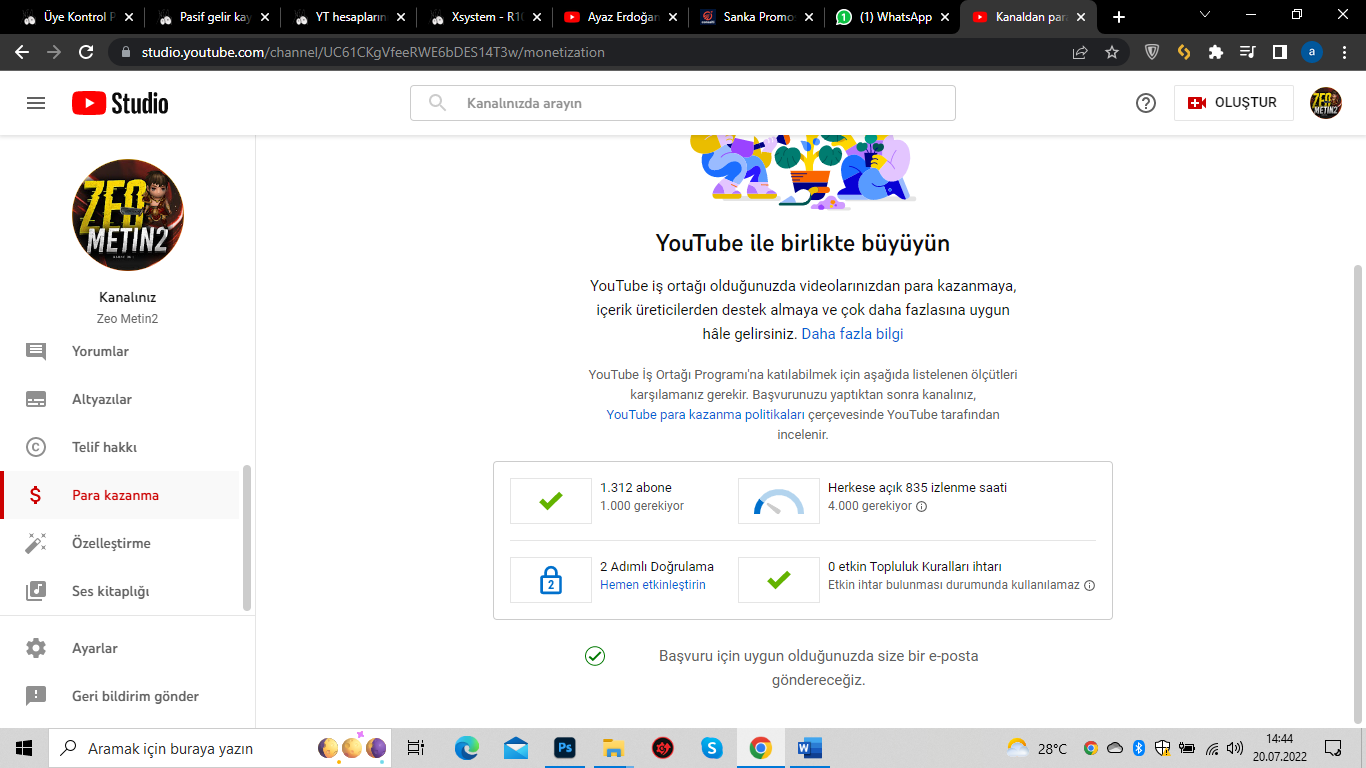Click the 2-step verification lock icon
1366x768 pixels.
point(551,580)
